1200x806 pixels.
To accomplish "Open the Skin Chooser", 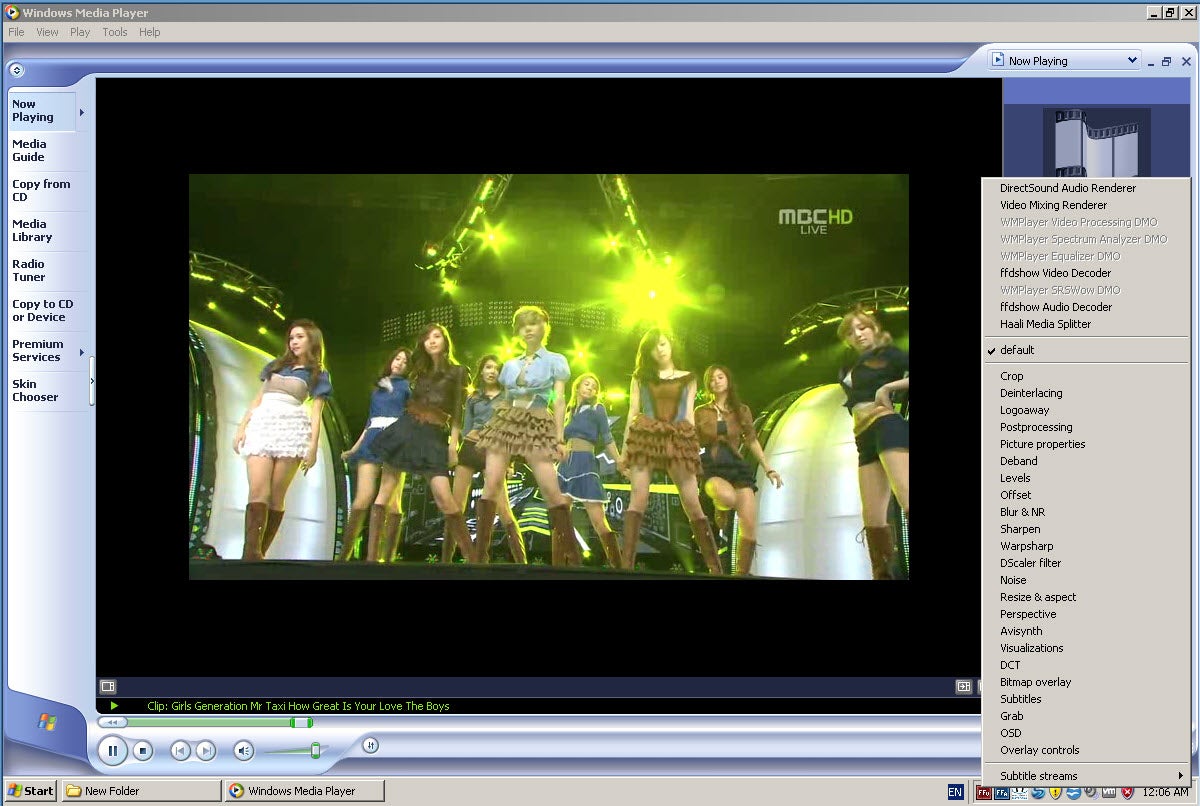I will [x=41, y=391].
